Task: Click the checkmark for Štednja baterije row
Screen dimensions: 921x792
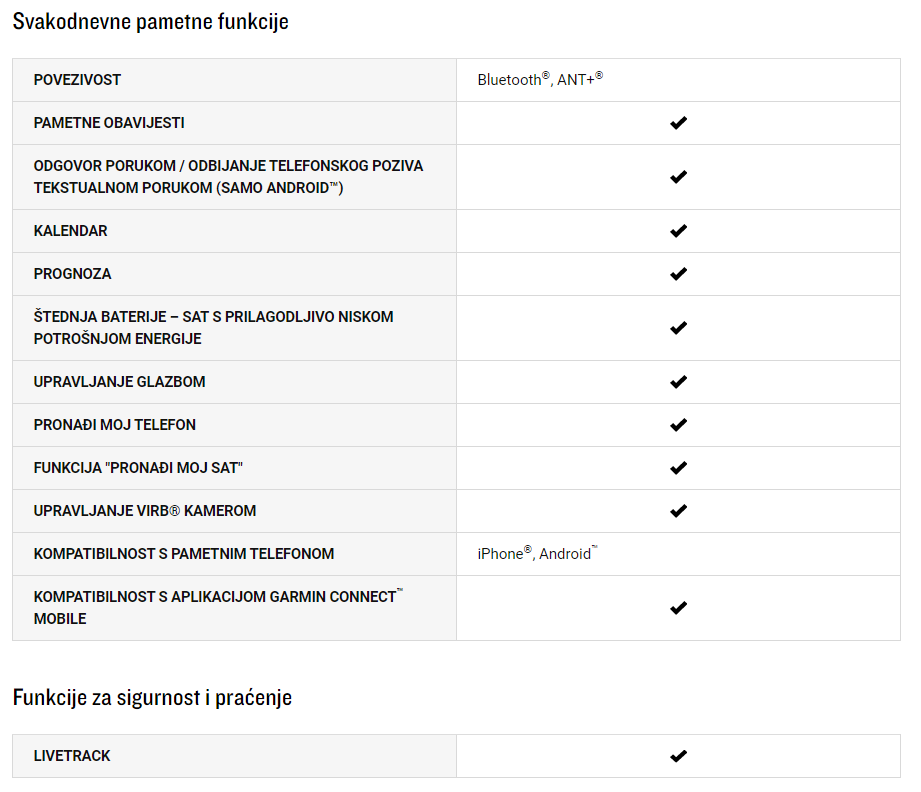Action: [678, 328]
